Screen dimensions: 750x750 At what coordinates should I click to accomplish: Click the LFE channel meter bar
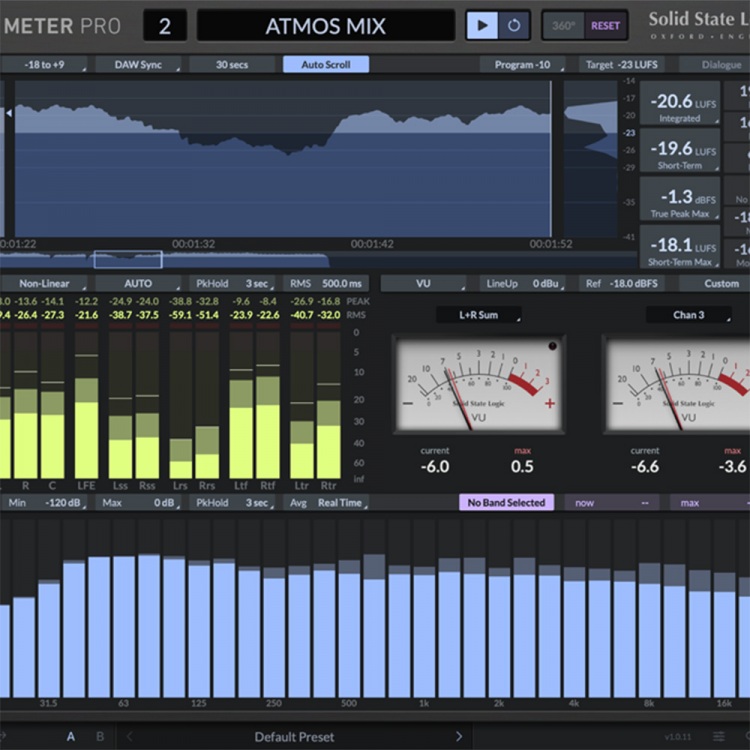(x=87, y=405)
